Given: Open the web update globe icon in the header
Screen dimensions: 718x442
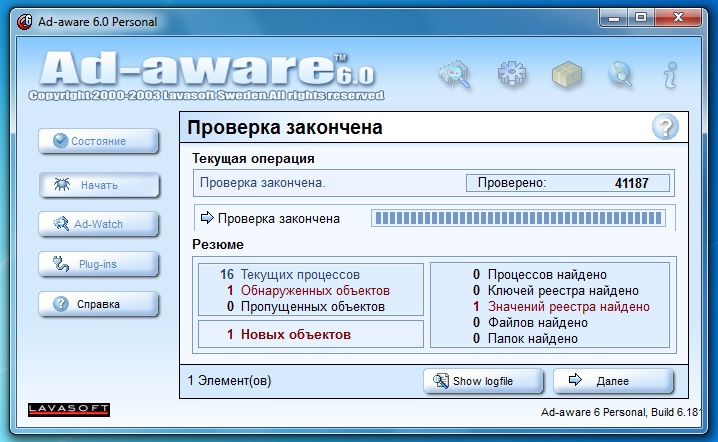Looking at the screenshot, I should (x=620, y=74).
